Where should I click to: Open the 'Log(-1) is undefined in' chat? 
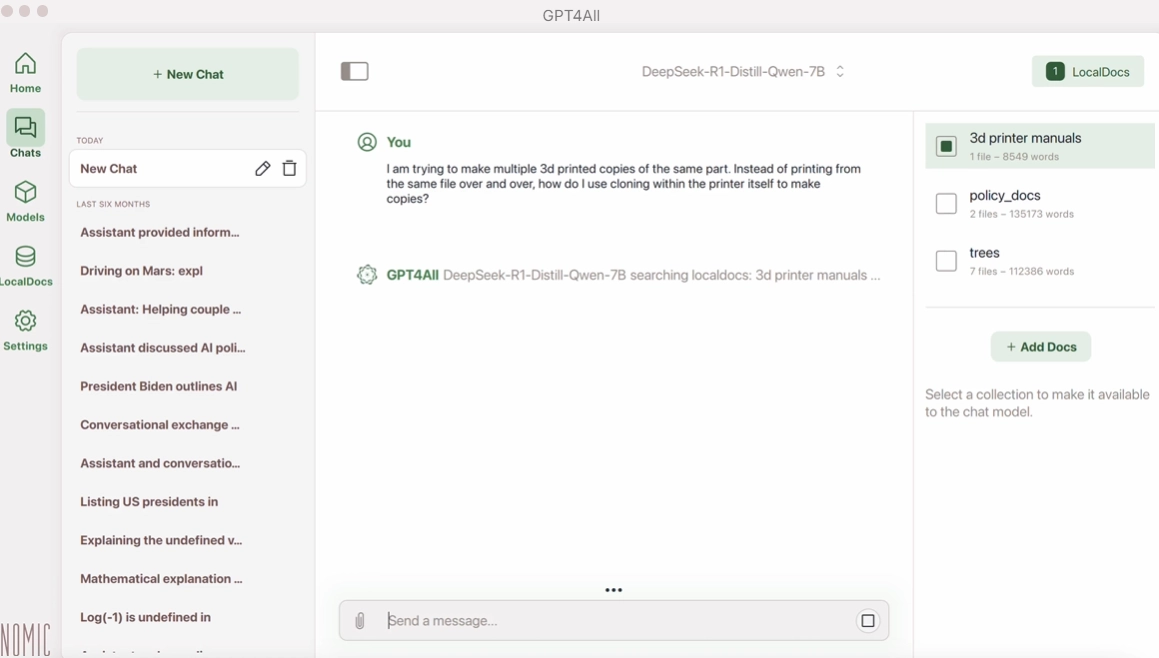click(x=145, y=617)
